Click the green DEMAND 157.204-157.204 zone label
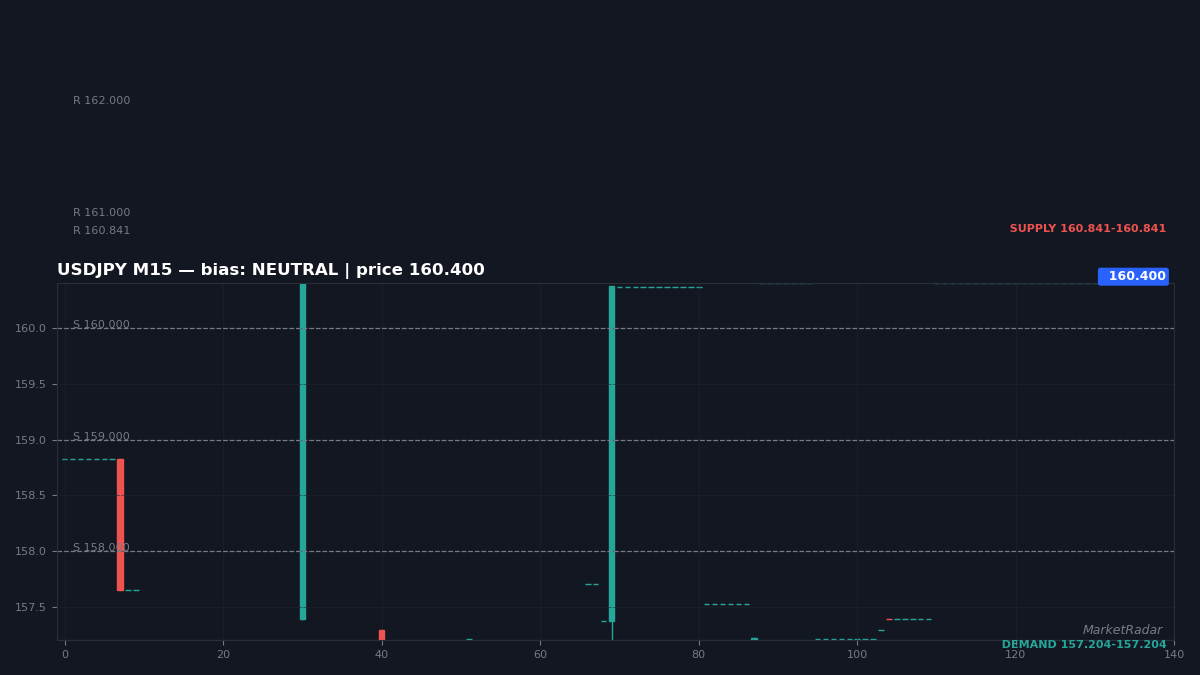 coord(1084,645)
